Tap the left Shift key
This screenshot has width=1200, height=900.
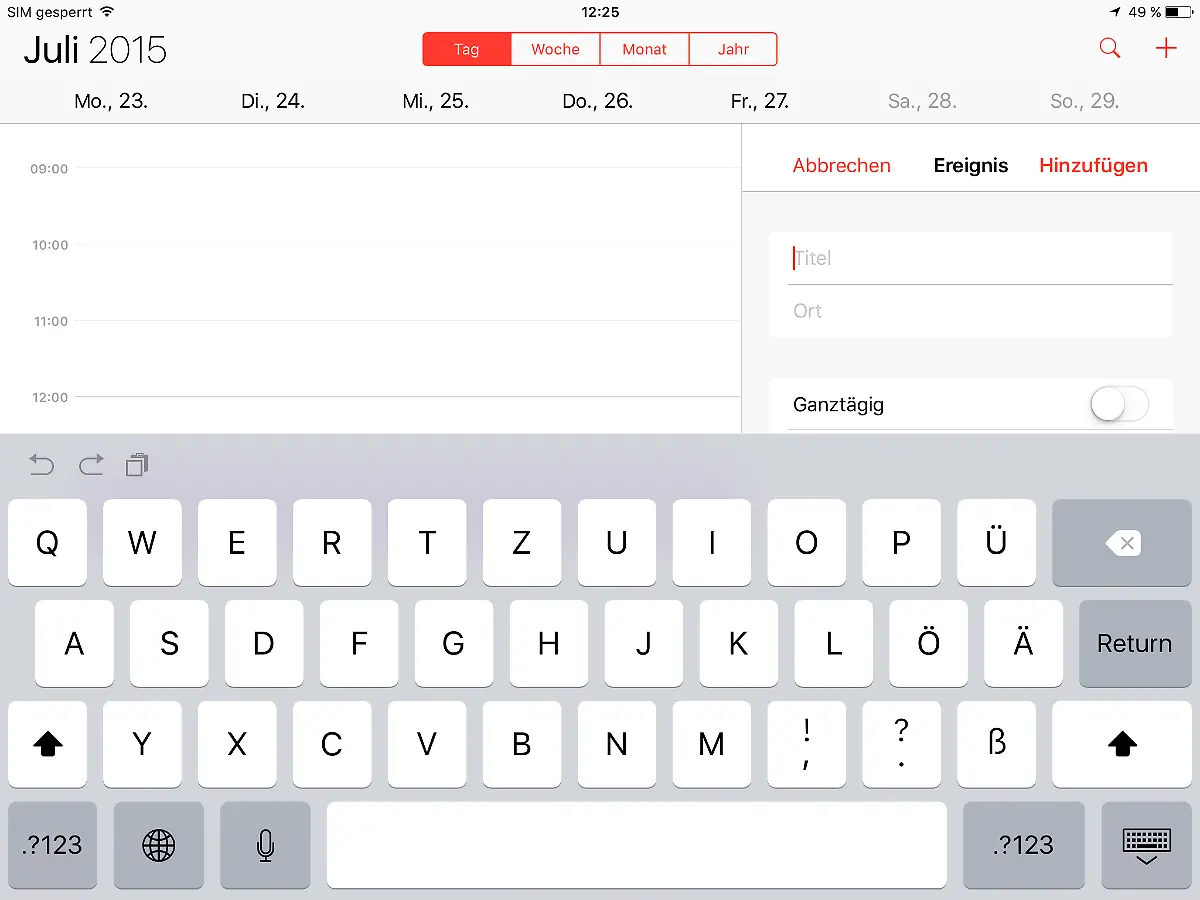point(47,744)
